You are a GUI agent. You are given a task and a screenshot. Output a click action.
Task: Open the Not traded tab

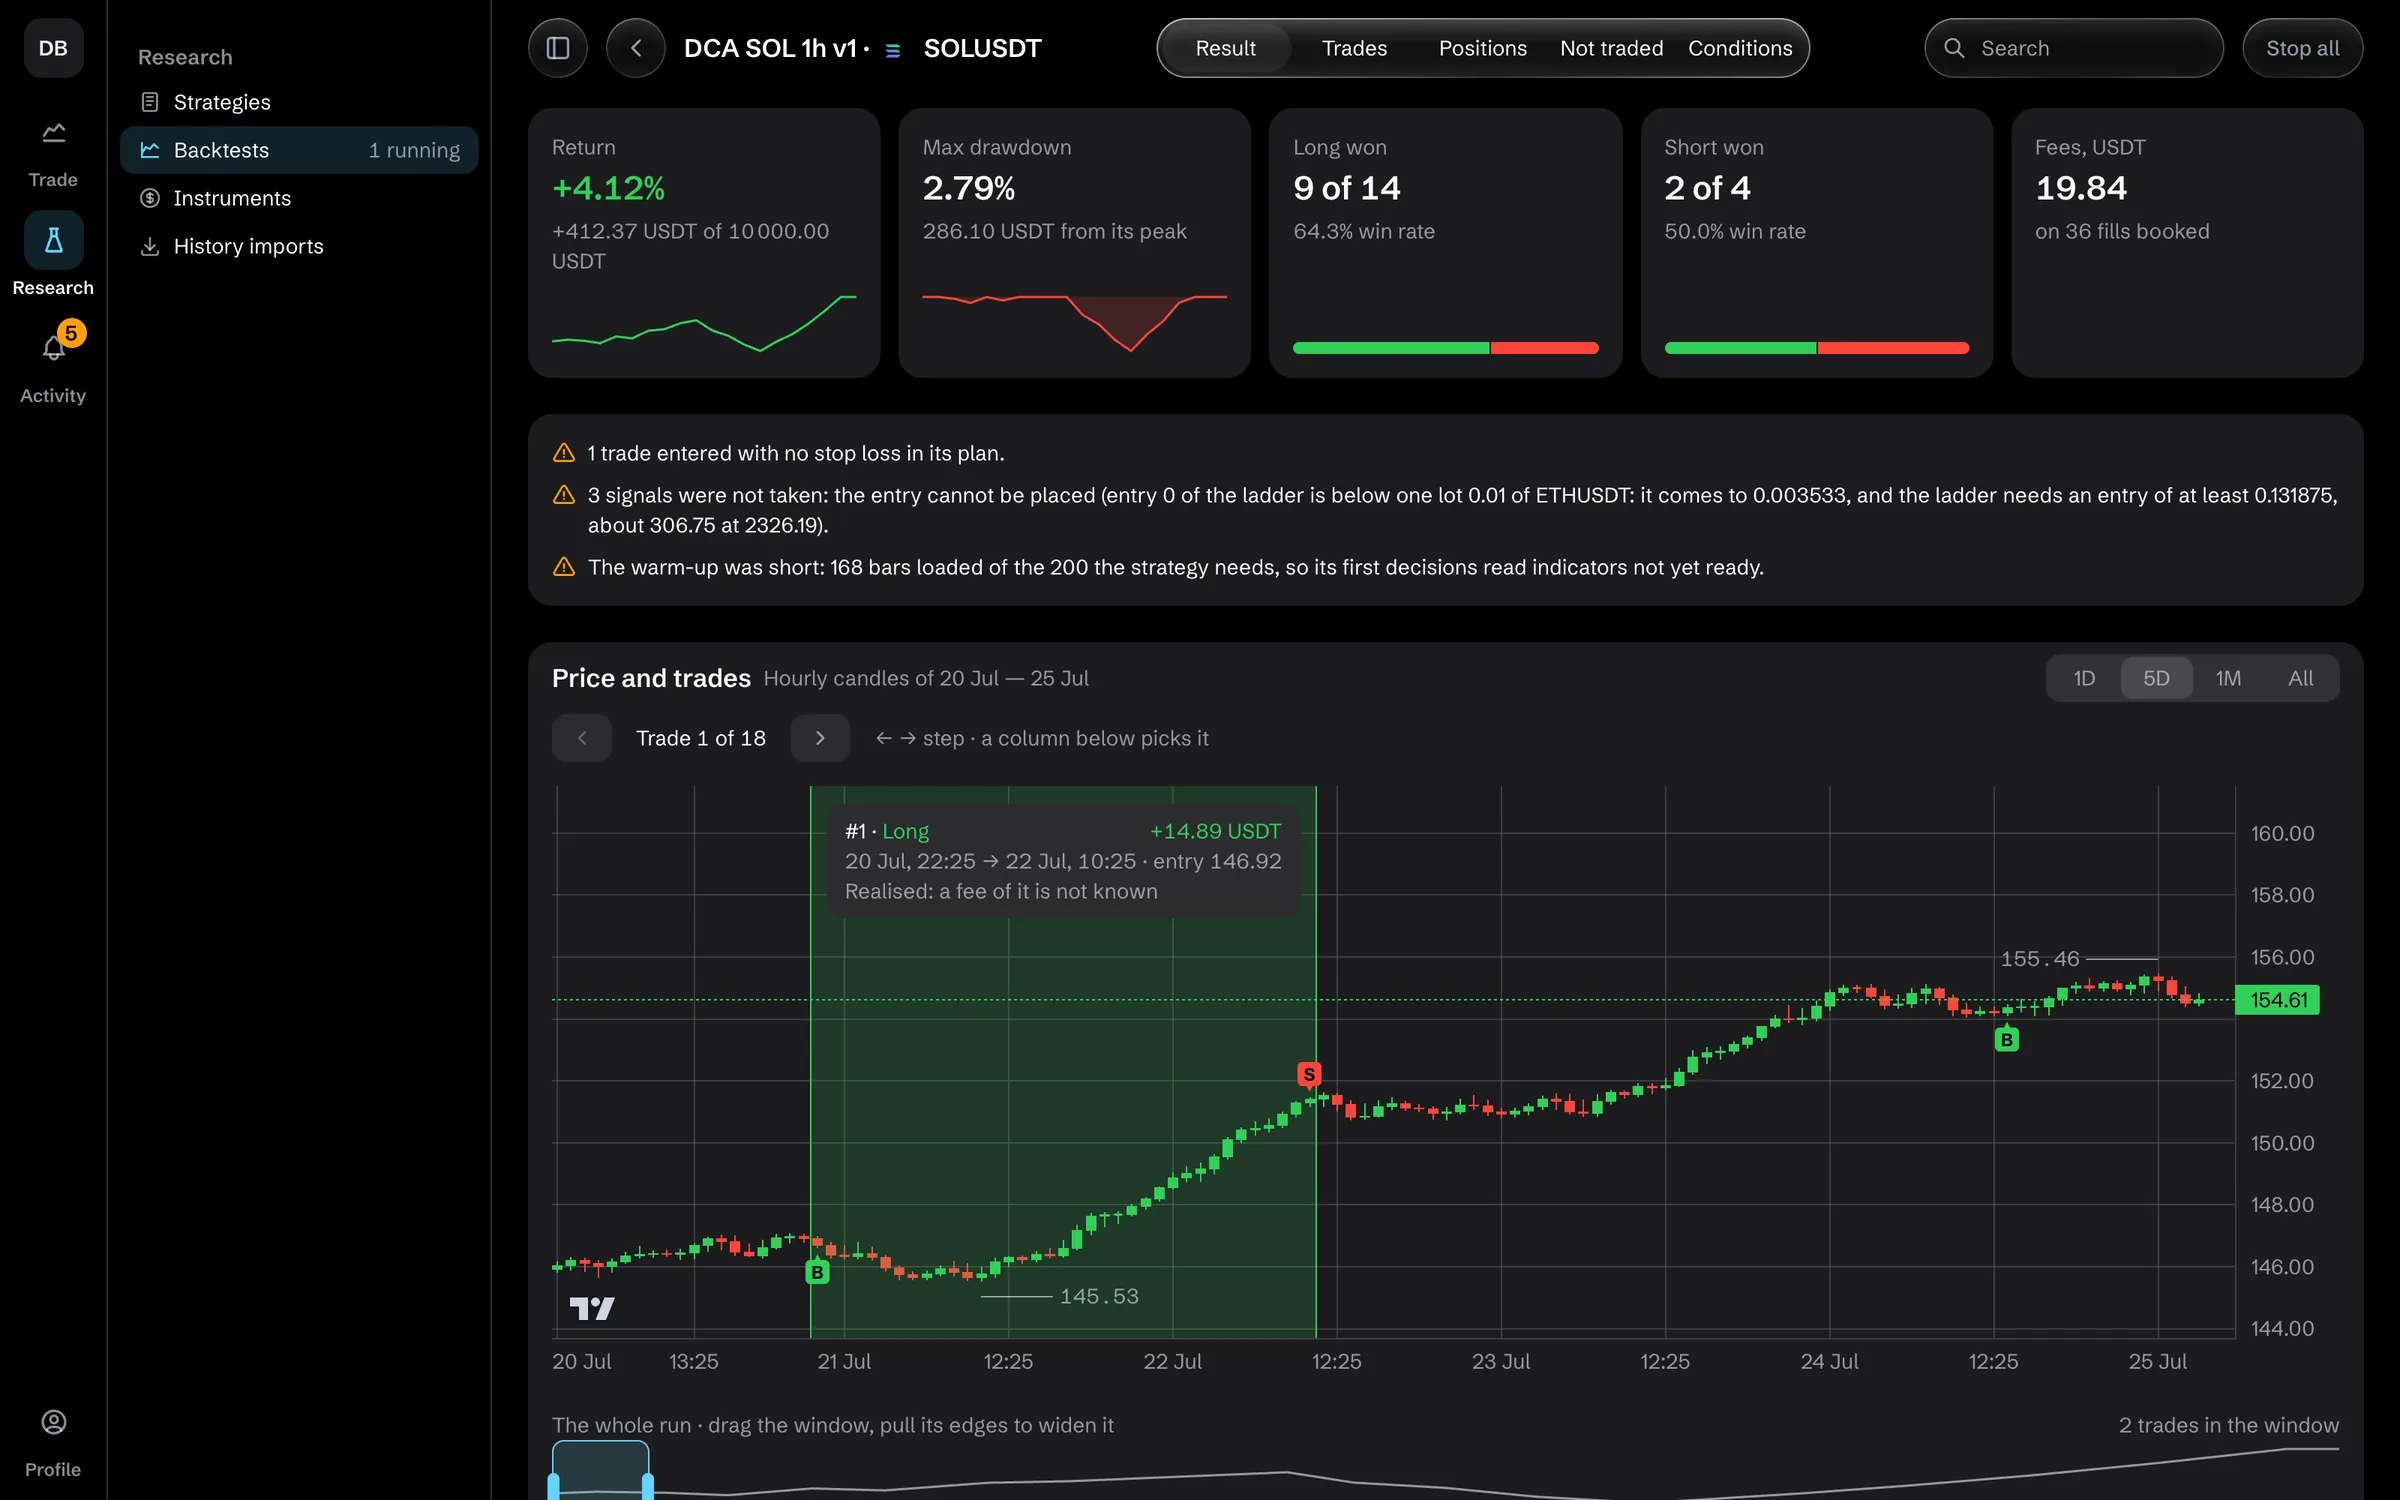[x=1611, y=48]
